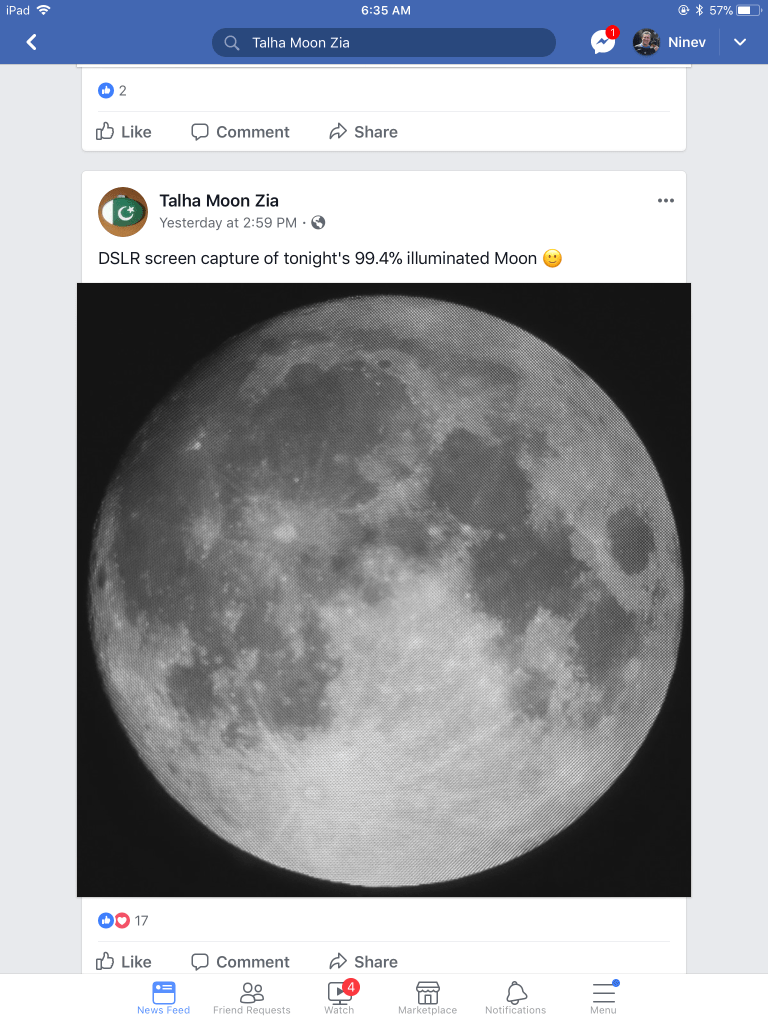Open Notifications bell
Viewport: 768px width, 1024px height.
[x=516, y=996]
